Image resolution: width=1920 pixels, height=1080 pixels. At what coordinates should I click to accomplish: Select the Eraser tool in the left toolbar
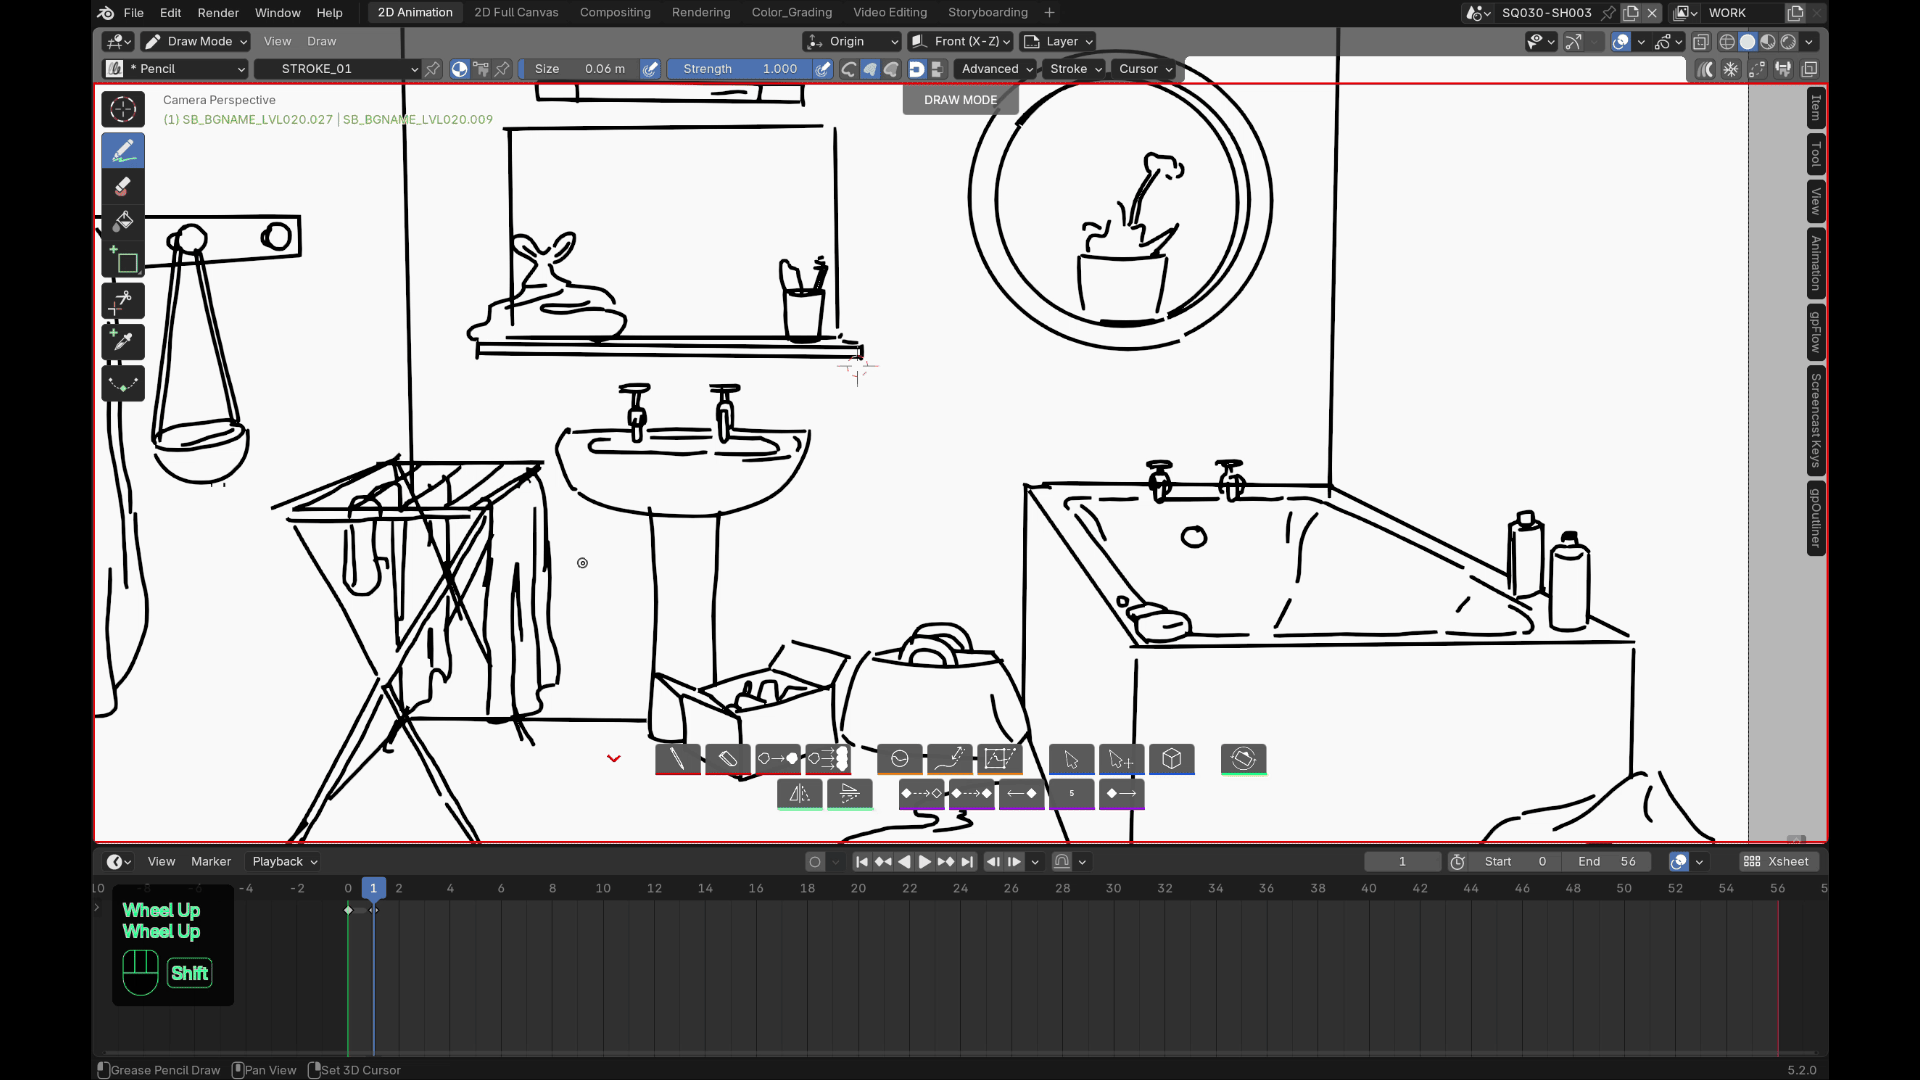pyautogui.click(x=123, y=186)
